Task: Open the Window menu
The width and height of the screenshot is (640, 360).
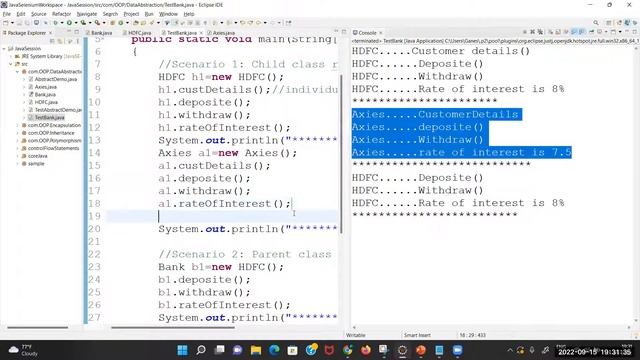Action: coord(168,14)
